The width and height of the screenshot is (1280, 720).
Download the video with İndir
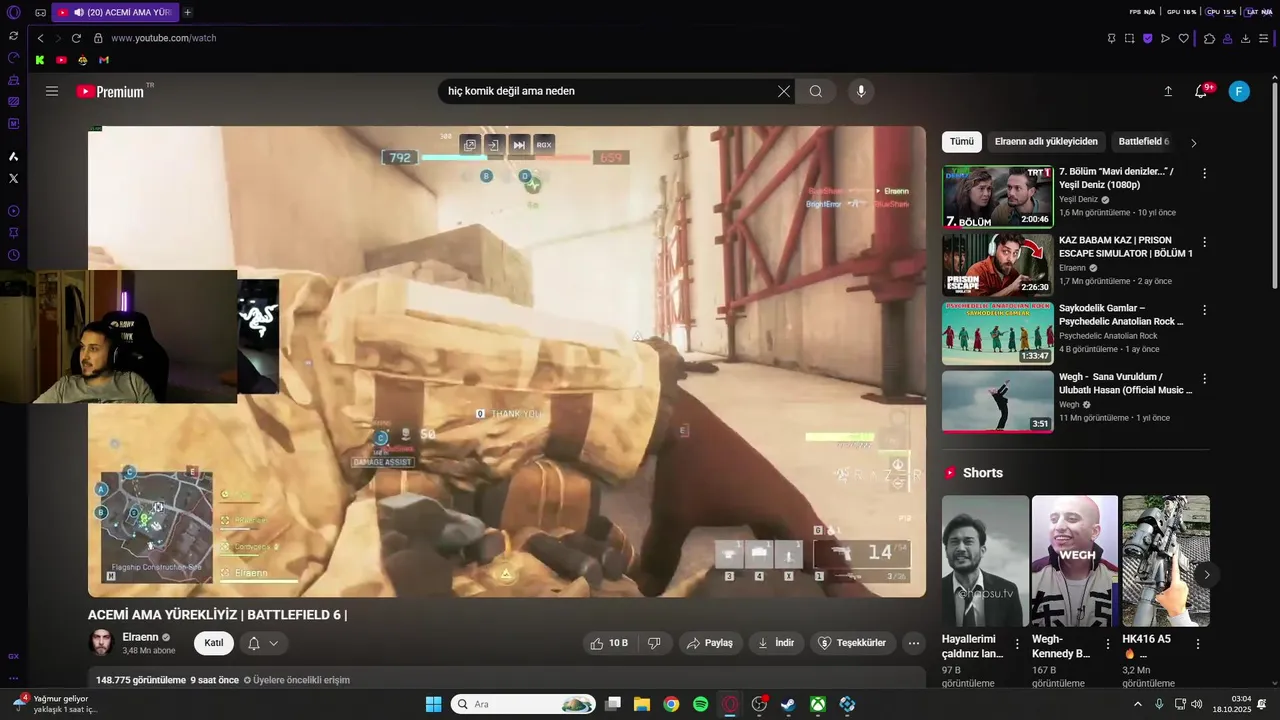pos(776,643)
